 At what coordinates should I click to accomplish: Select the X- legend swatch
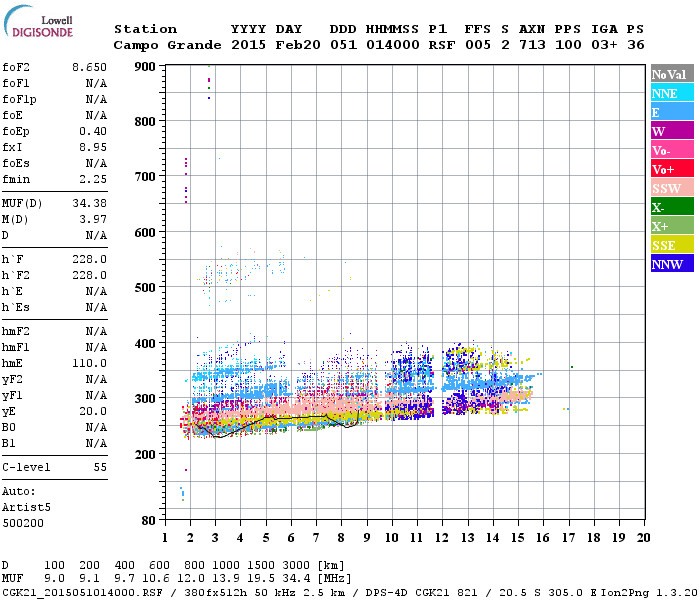[x=672, y=207]
